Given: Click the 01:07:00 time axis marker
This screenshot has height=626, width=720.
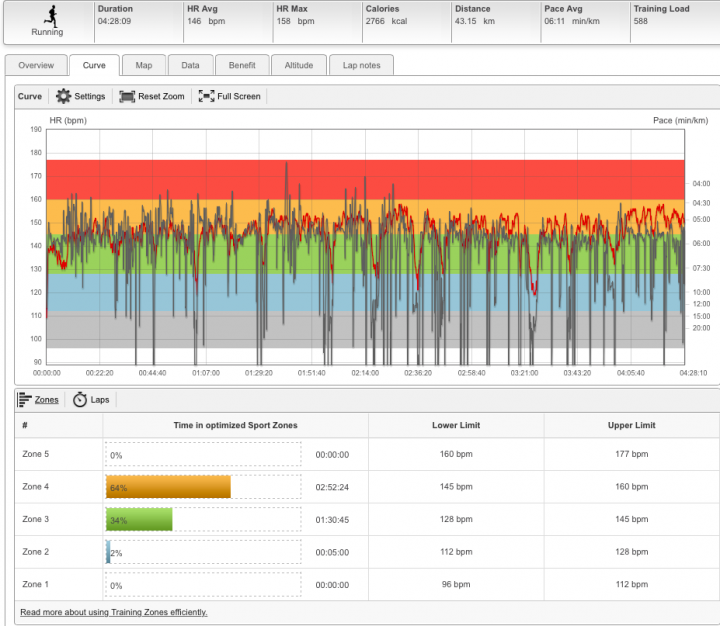Looking at the screenshot, I should [206, 373].
